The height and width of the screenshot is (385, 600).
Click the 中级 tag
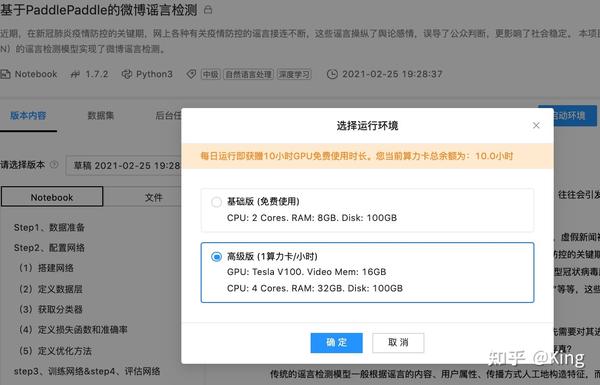210,74
